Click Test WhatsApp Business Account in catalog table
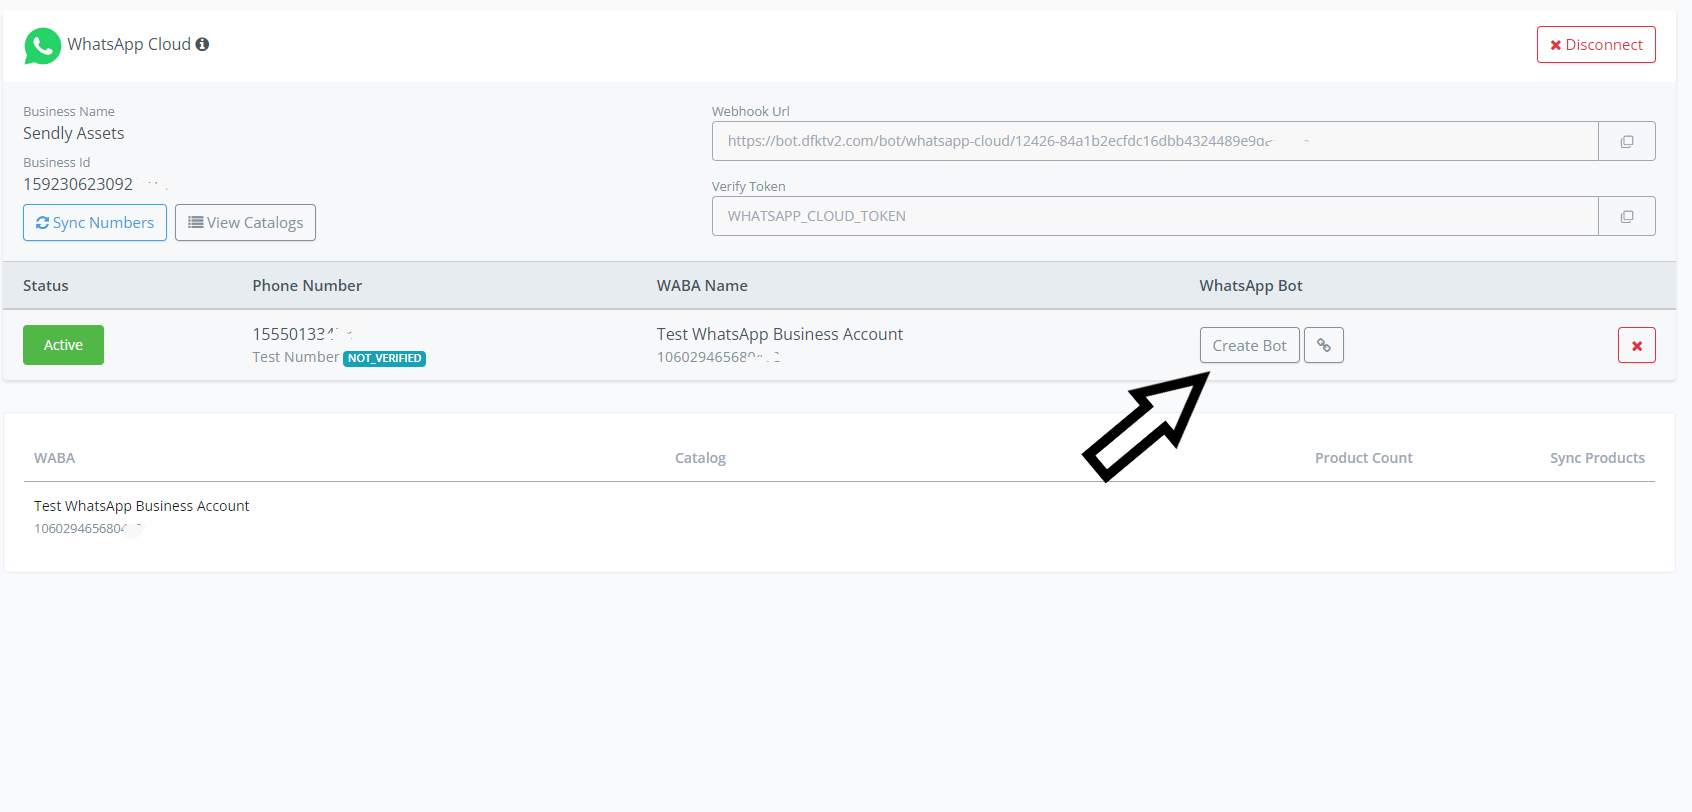The width and height of the screenshot is (1692, 812). tap(142, 506)
